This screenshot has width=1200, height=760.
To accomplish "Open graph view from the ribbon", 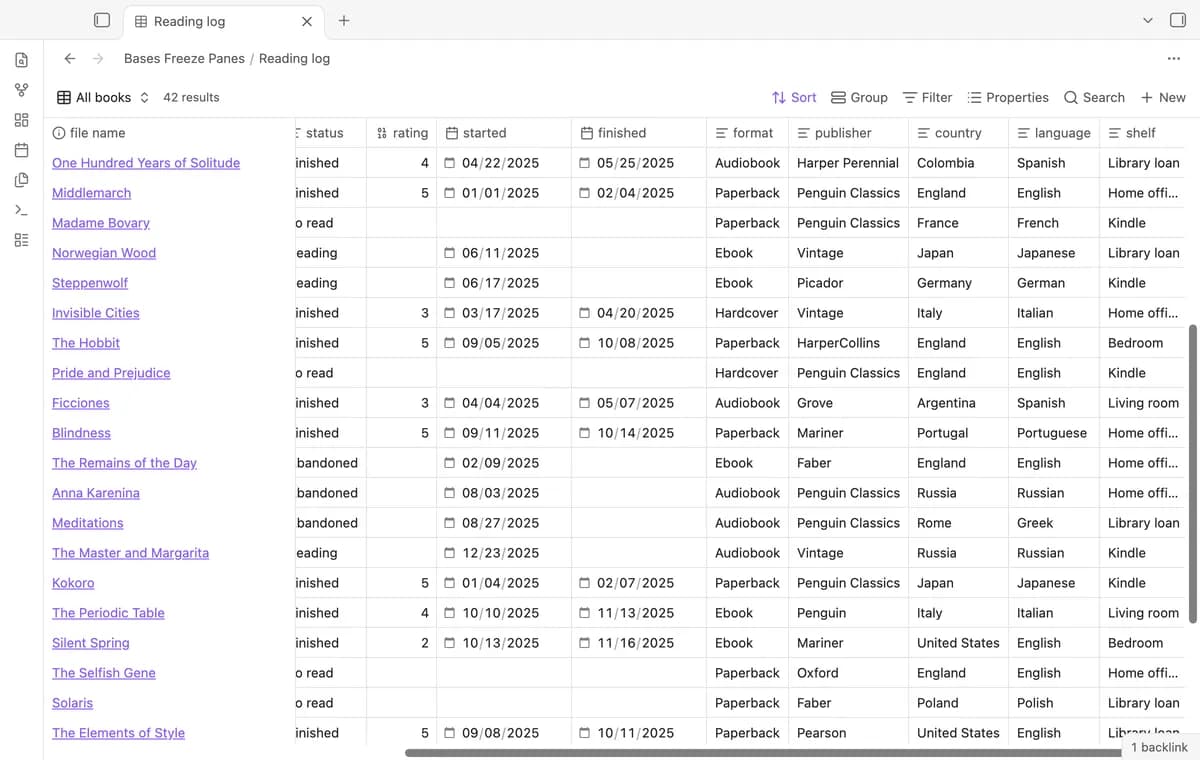I will (x=21, y=90).
